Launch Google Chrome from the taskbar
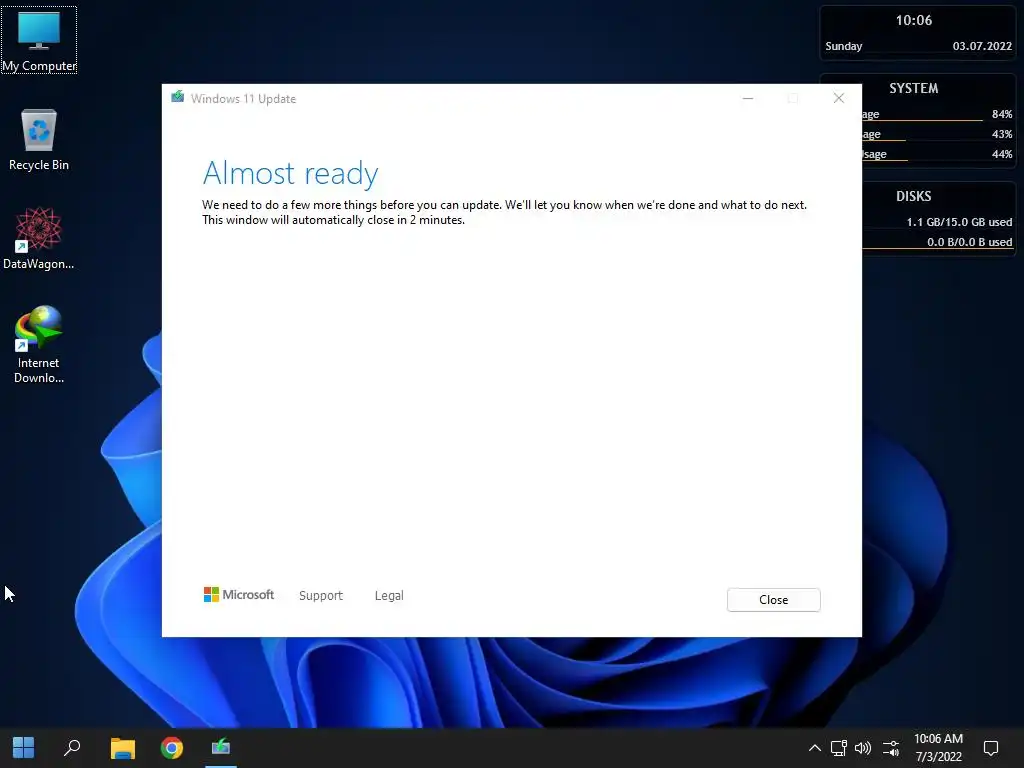 (x=172, y=748)
